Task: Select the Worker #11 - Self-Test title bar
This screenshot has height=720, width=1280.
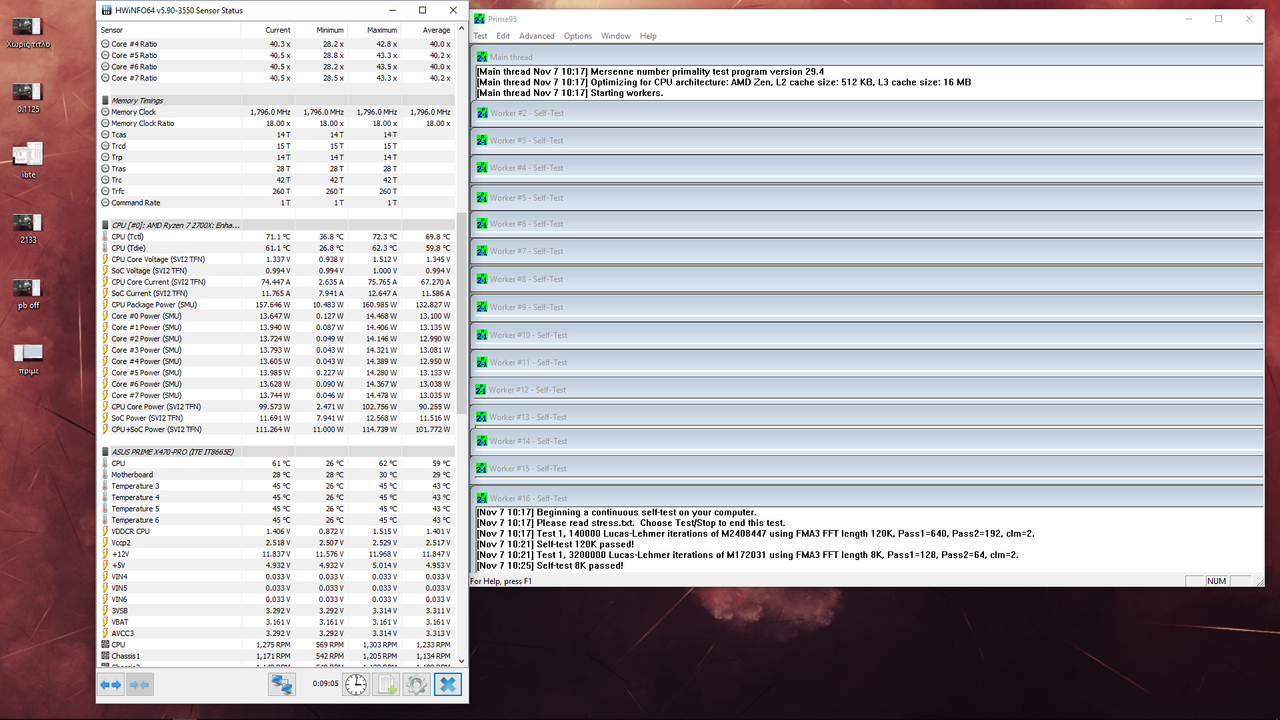Action: [866, 362]
